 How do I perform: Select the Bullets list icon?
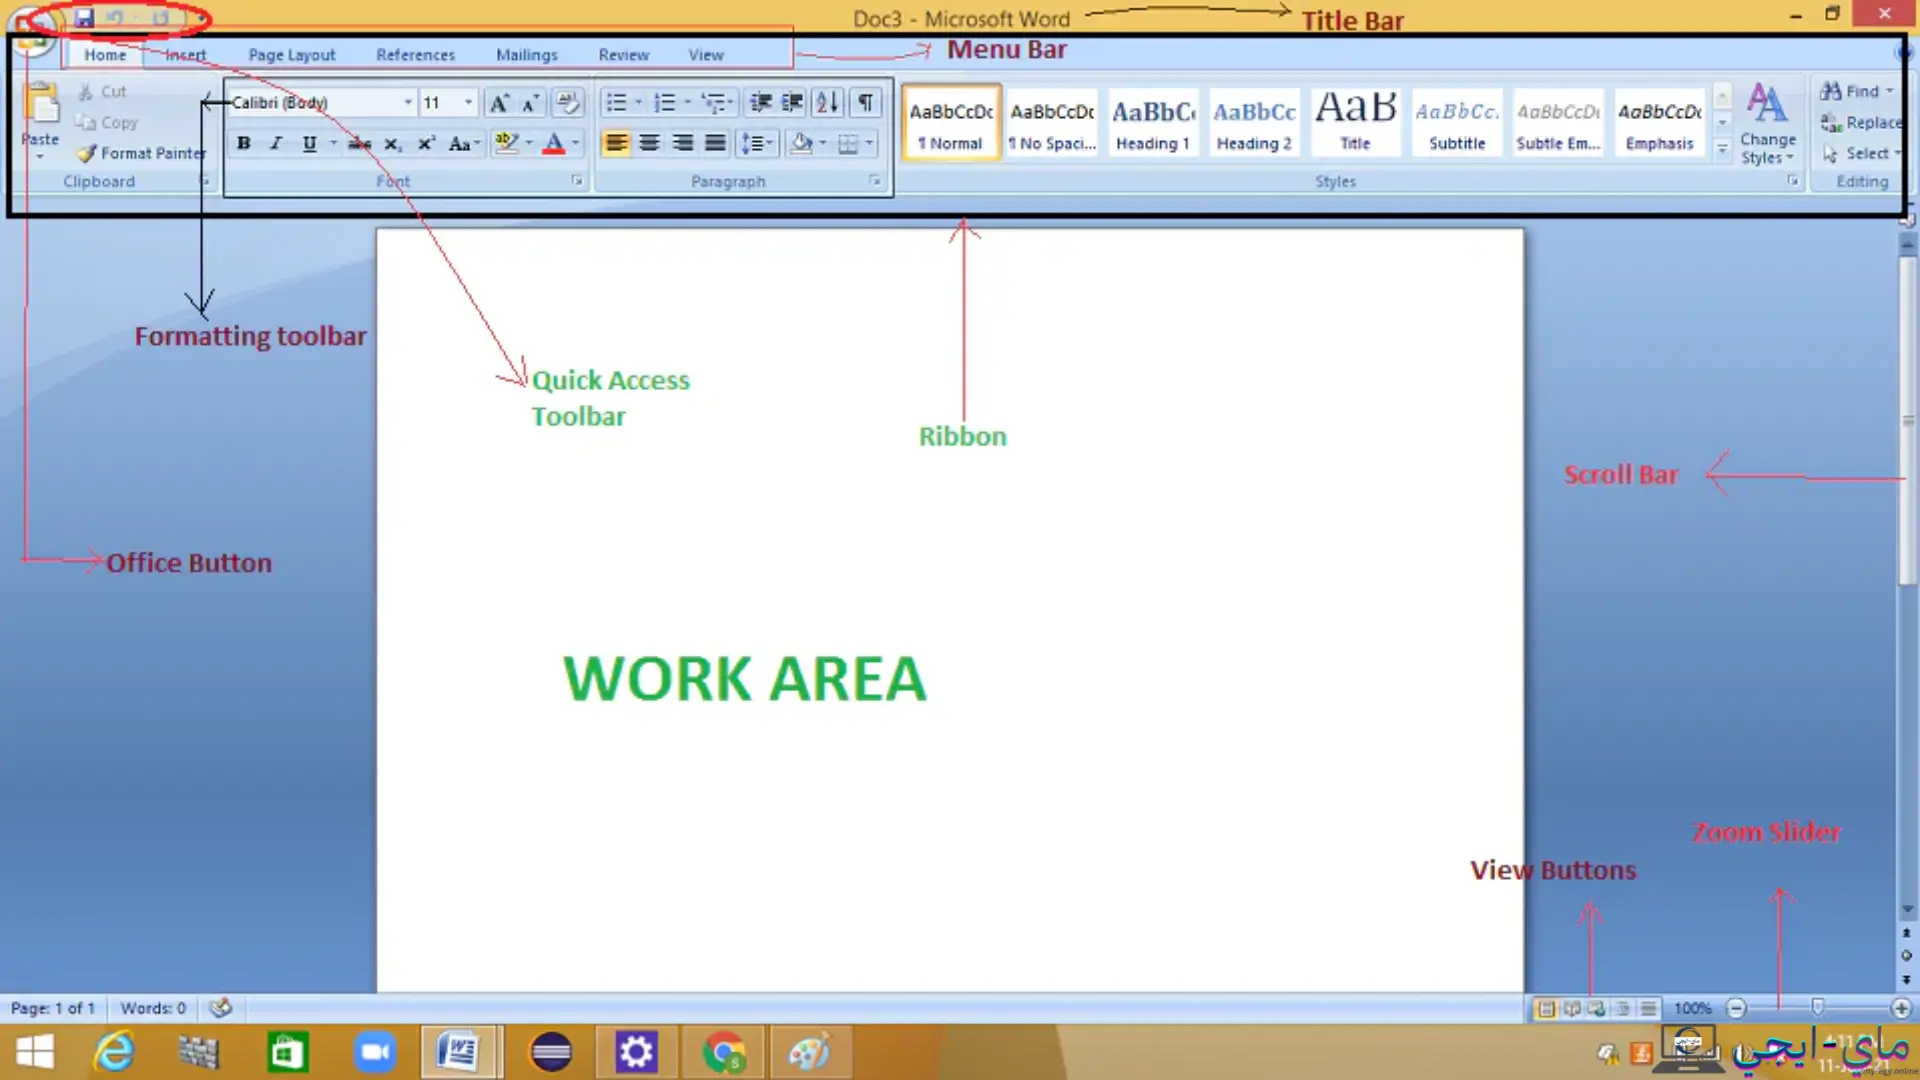[616, 102]
